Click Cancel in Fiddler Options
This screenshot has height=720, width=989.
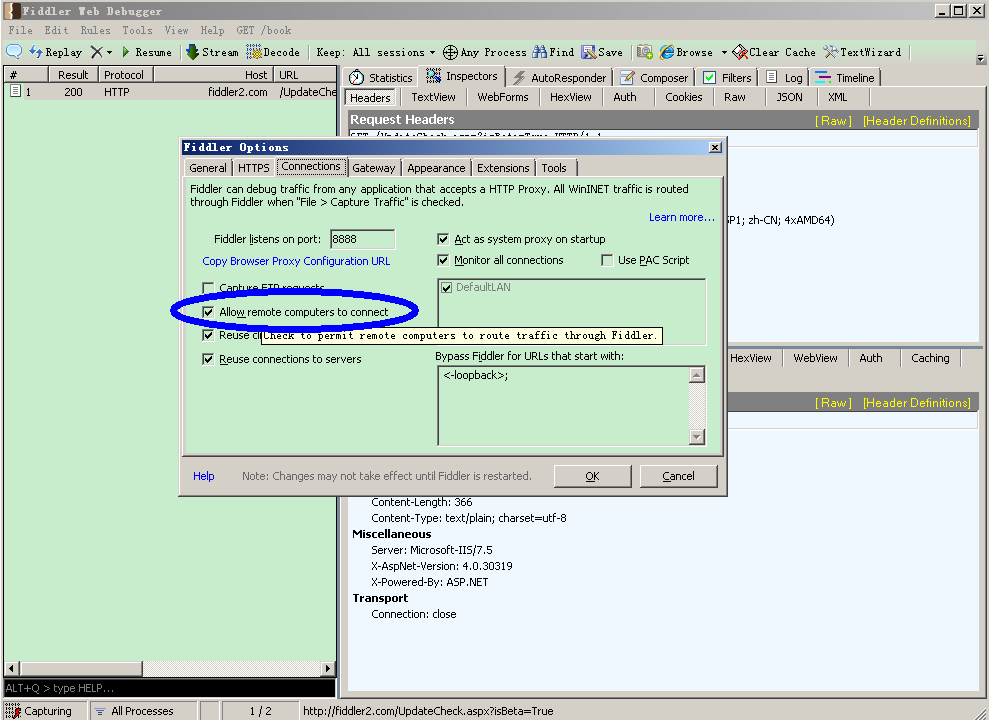678,476
